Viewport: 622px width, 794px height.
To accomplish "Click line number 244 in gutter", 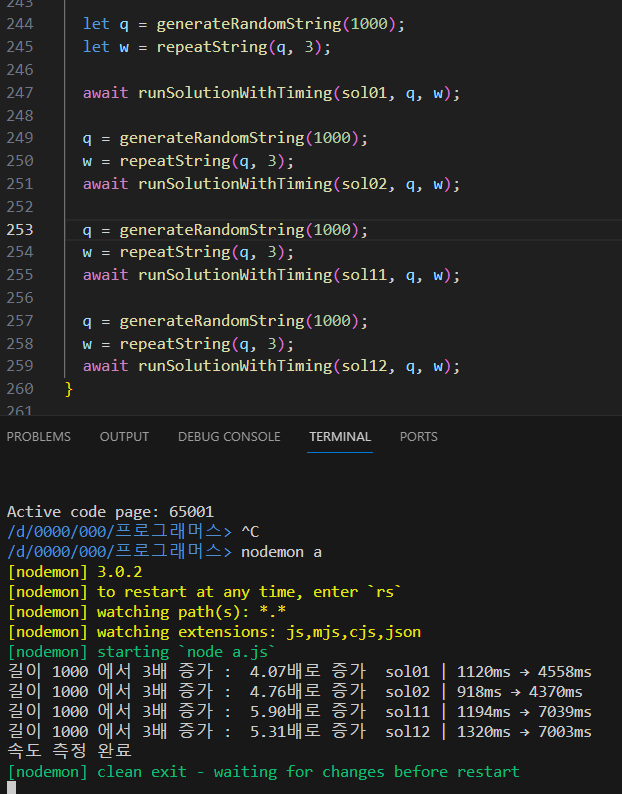I will click(20, 24).
